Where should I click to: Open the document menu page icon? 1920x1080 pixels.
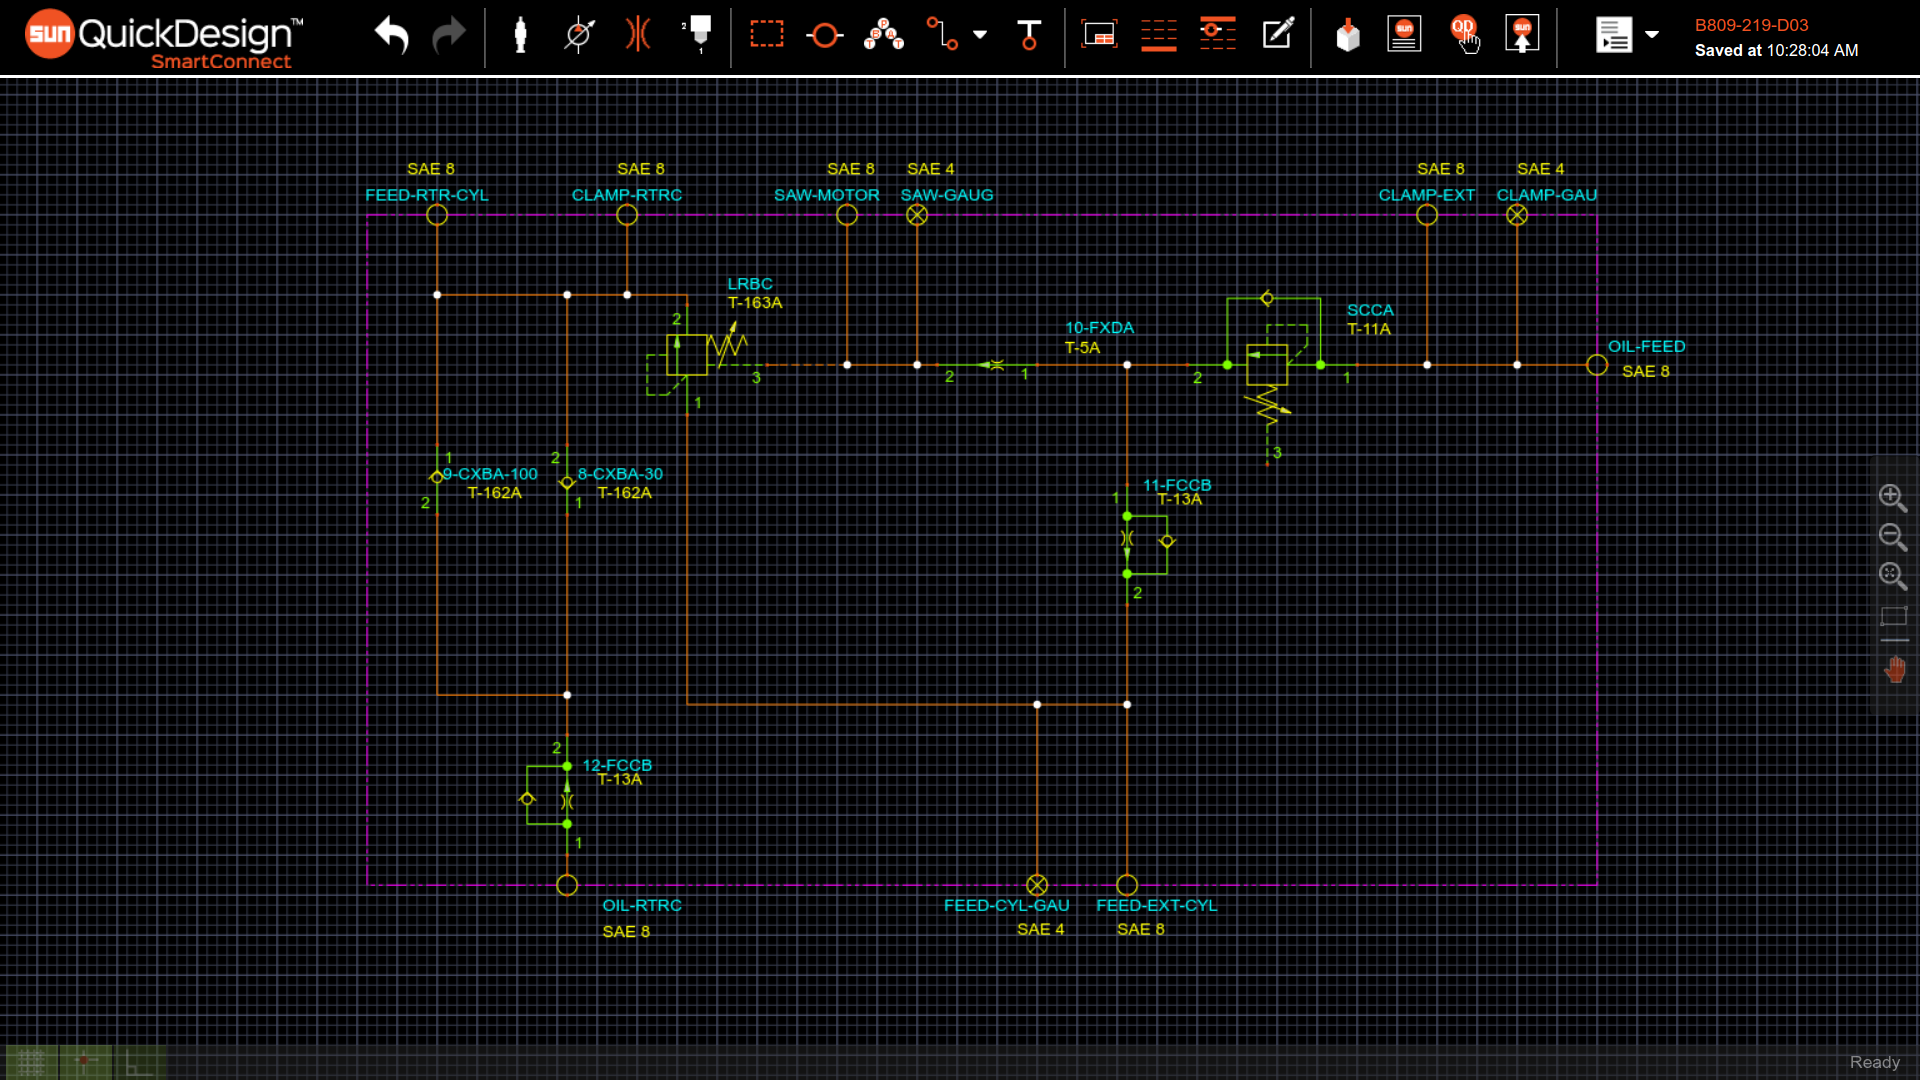tap(1613, 35)
